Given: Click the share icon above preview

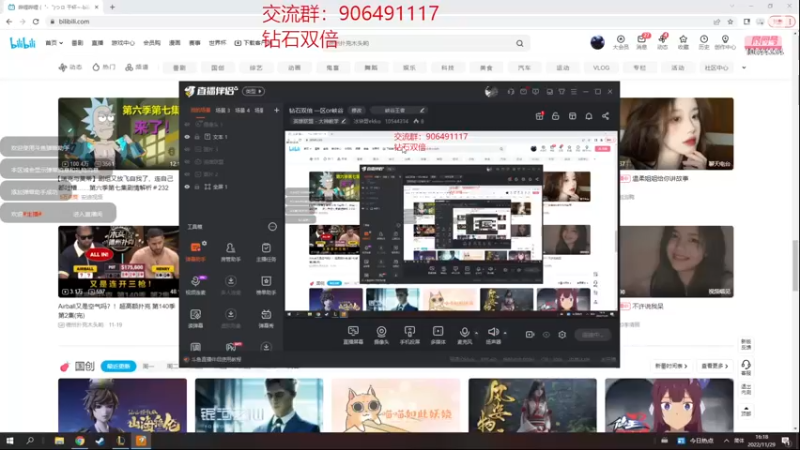Looking at the screenshot, I should (606, 116).
